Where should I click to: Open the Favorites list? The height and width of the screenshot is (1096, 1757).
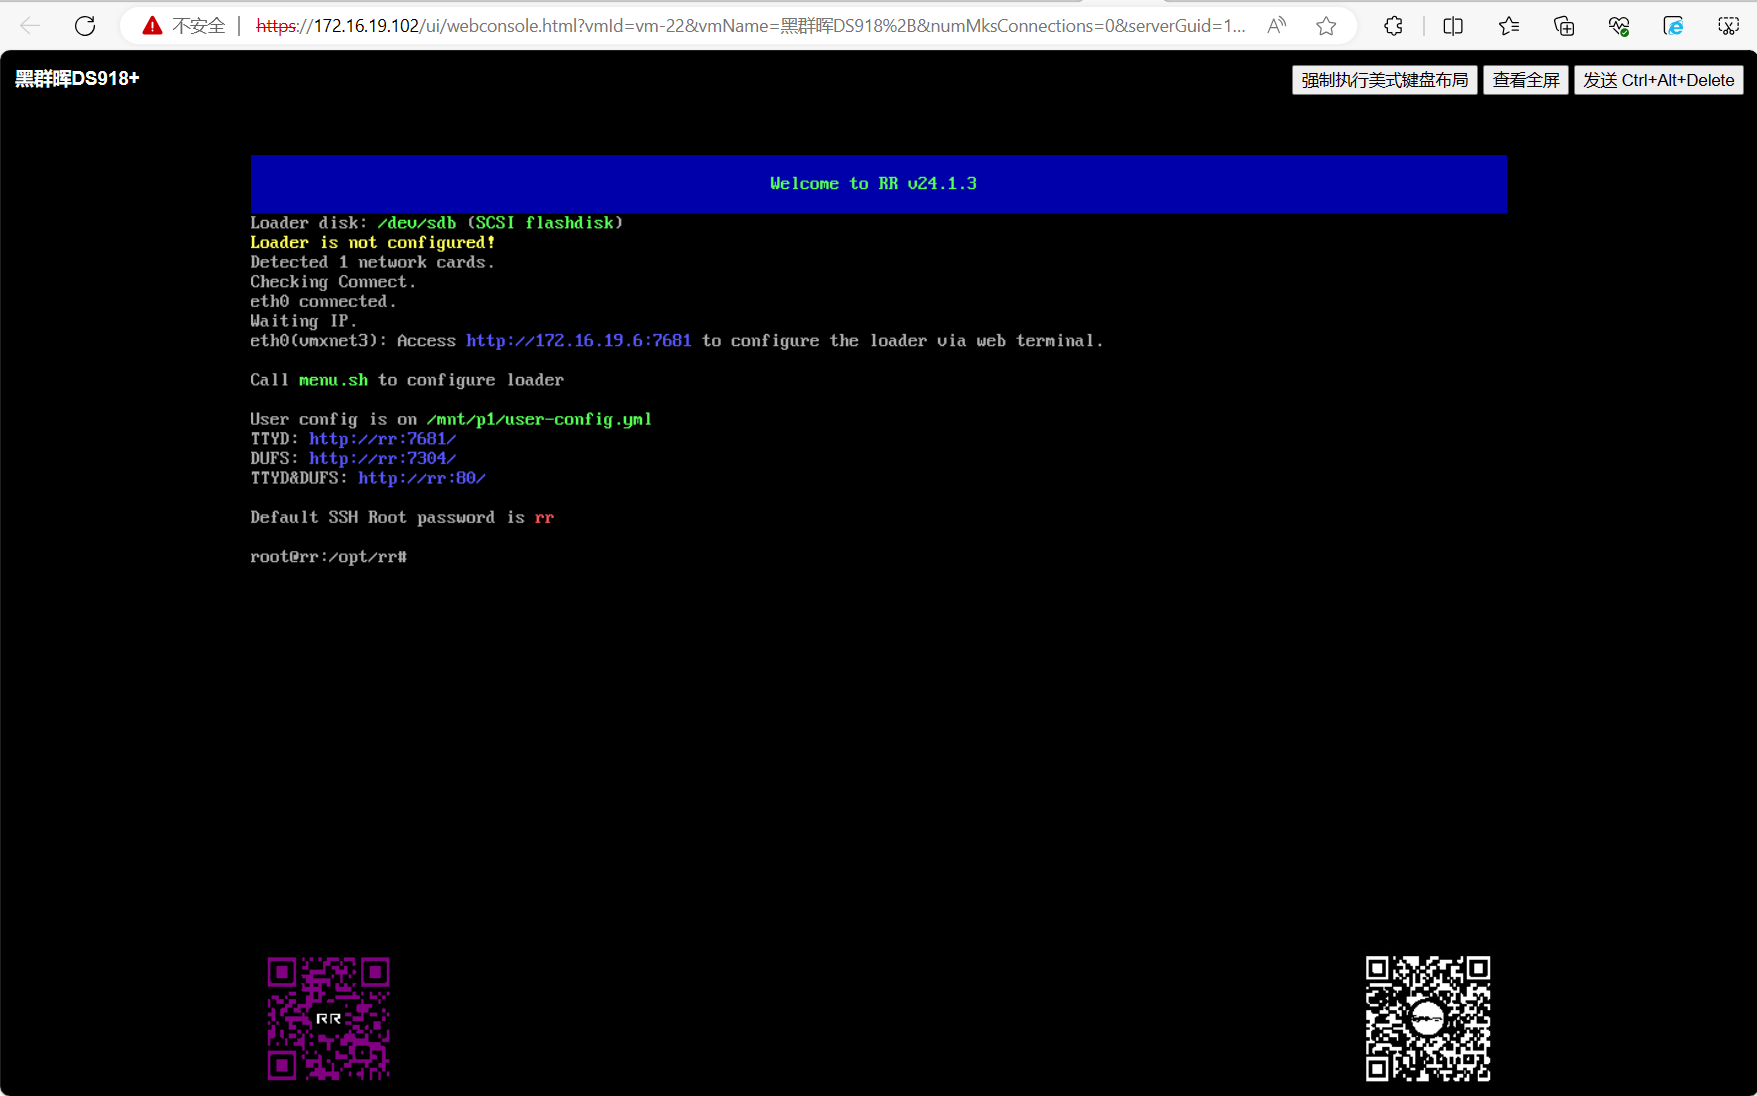(1508, 26)
